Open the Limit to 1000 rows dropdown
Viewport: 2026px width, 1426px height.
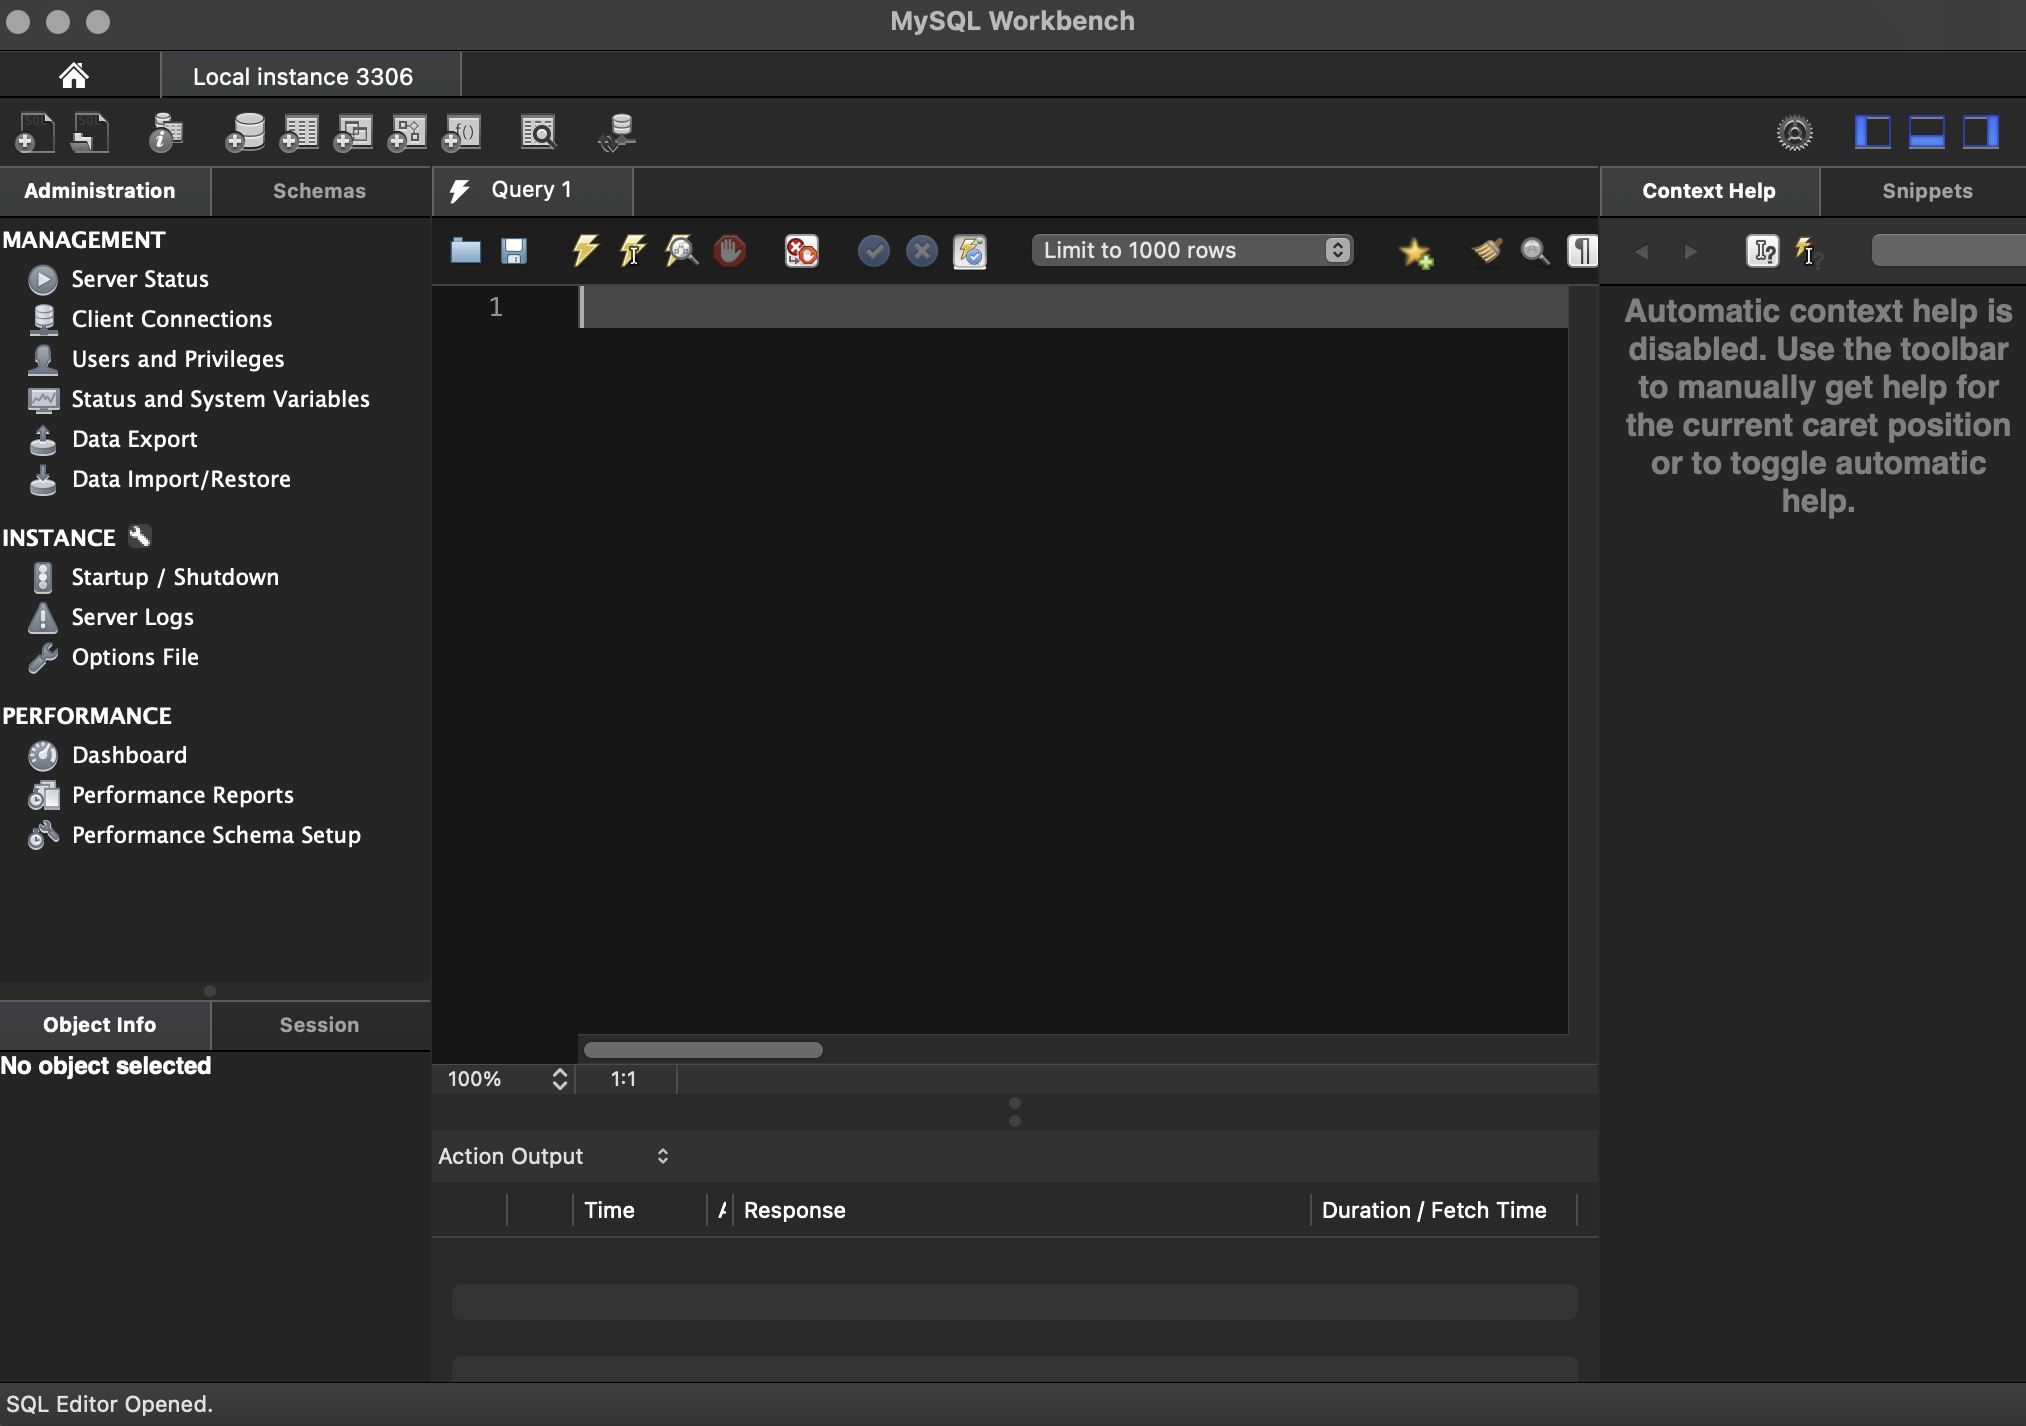pyautogui.click(x=1192, y=250)
